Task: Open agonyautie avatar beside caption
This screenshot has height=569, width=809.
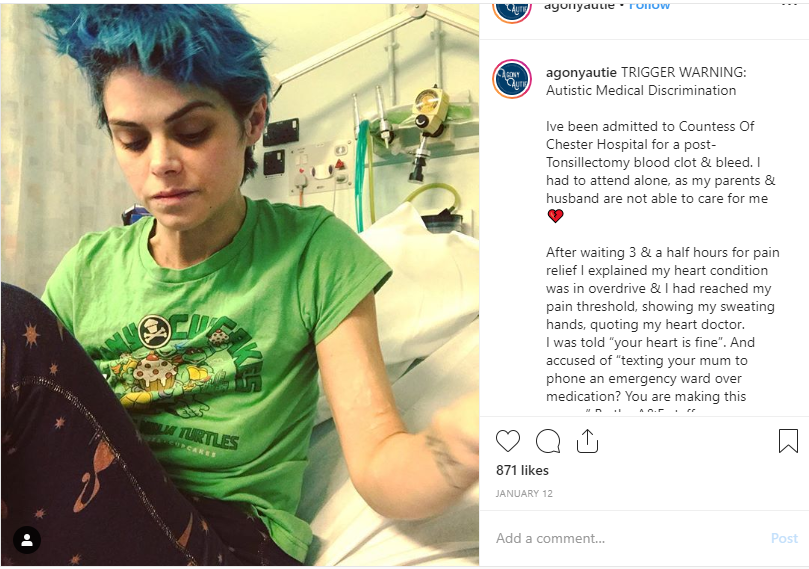Action: click(512, 79)
